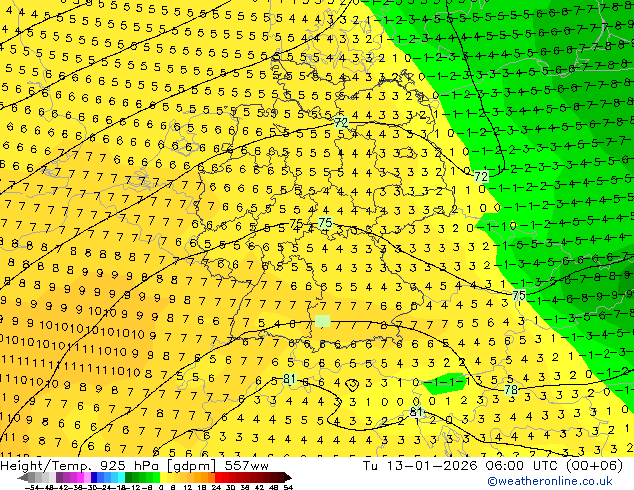Click the "Tu 13-01-2026 06:00 UTC (00+06)" timestamp
This screenshot has width=634, height=490.
pyautogui.click(x=492, y=465)
